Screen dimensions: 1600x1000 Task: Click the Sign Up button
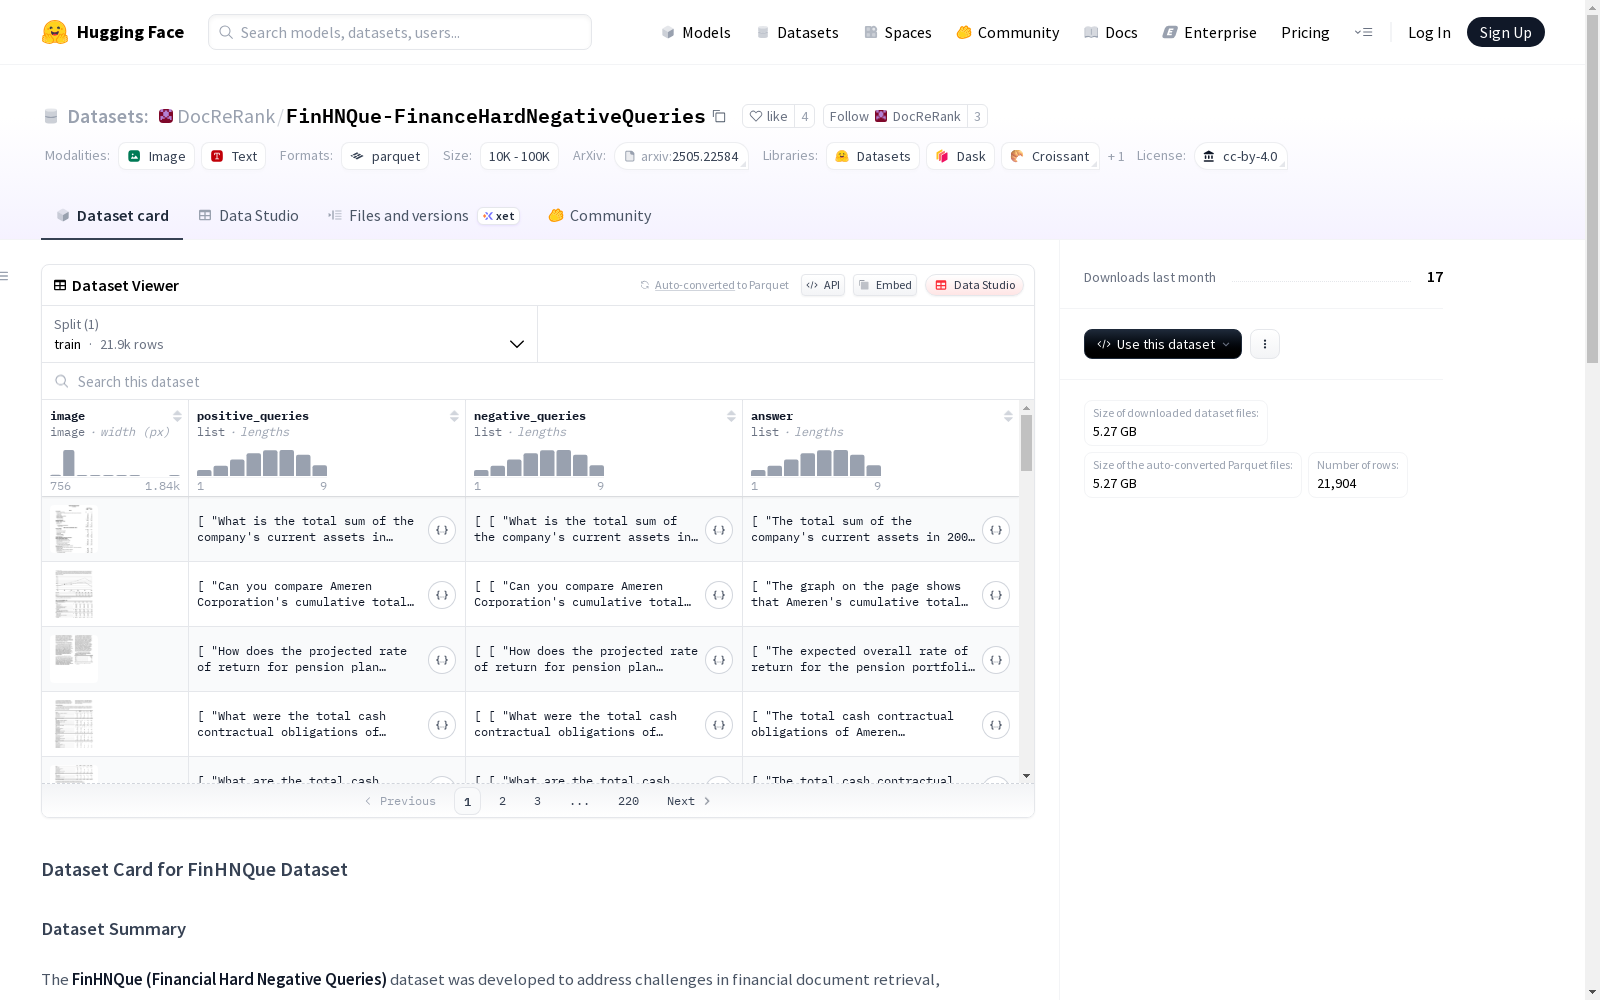(x=1506, y=32)
